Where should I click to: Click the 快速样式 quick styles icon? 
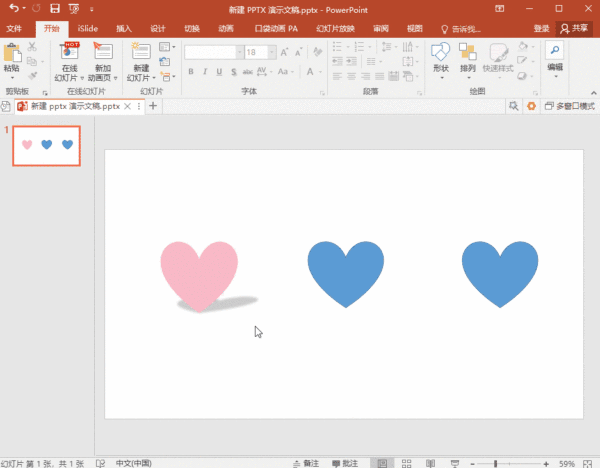tap(498, 52)
